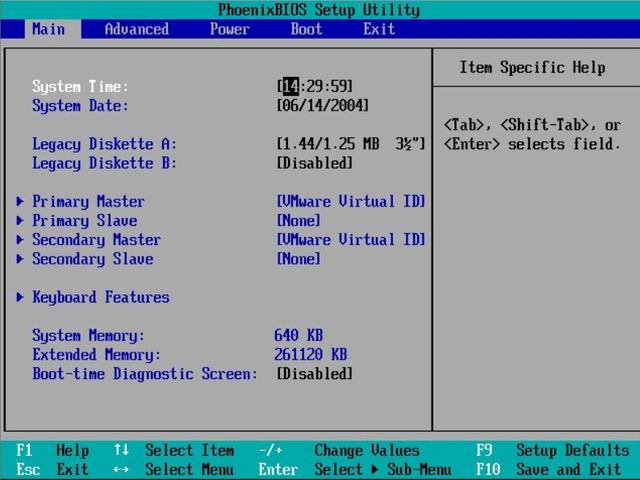640x480 pixels.
Task: Switch to the Advanced menu tab
Action: (136, 29)
